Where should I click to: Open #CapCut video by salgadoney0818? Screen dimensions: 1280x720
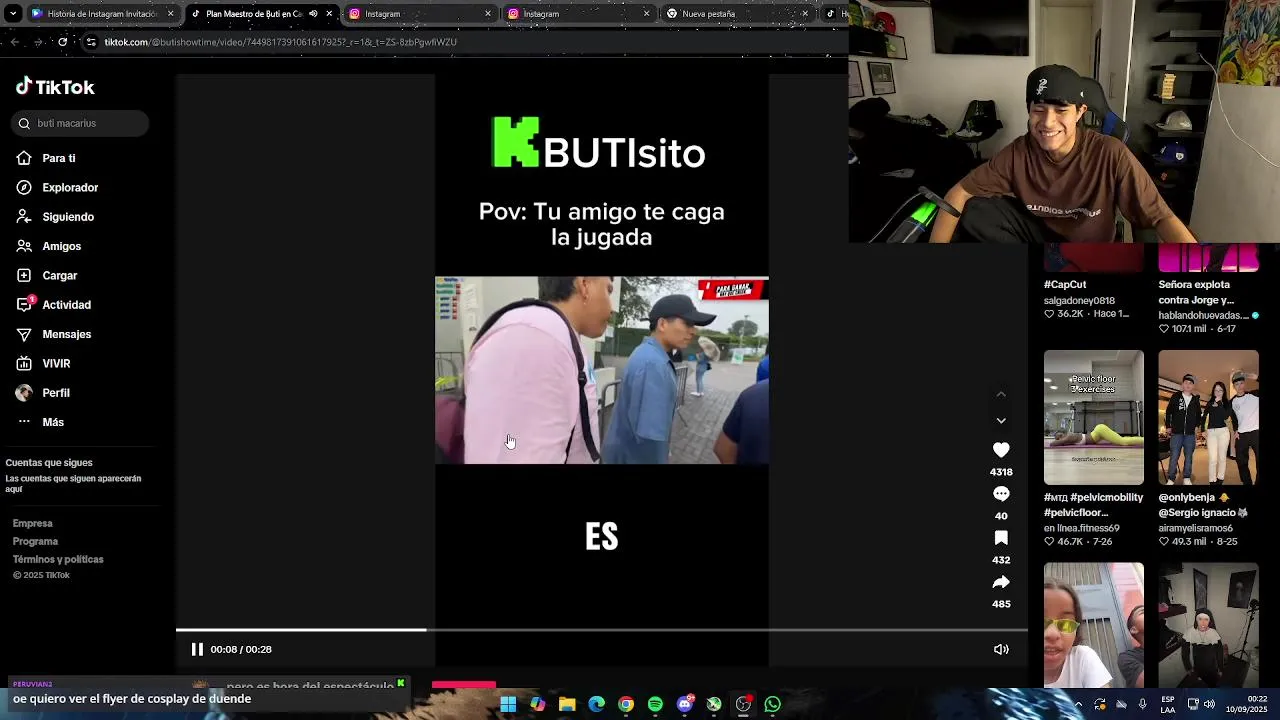point(1094,258)
